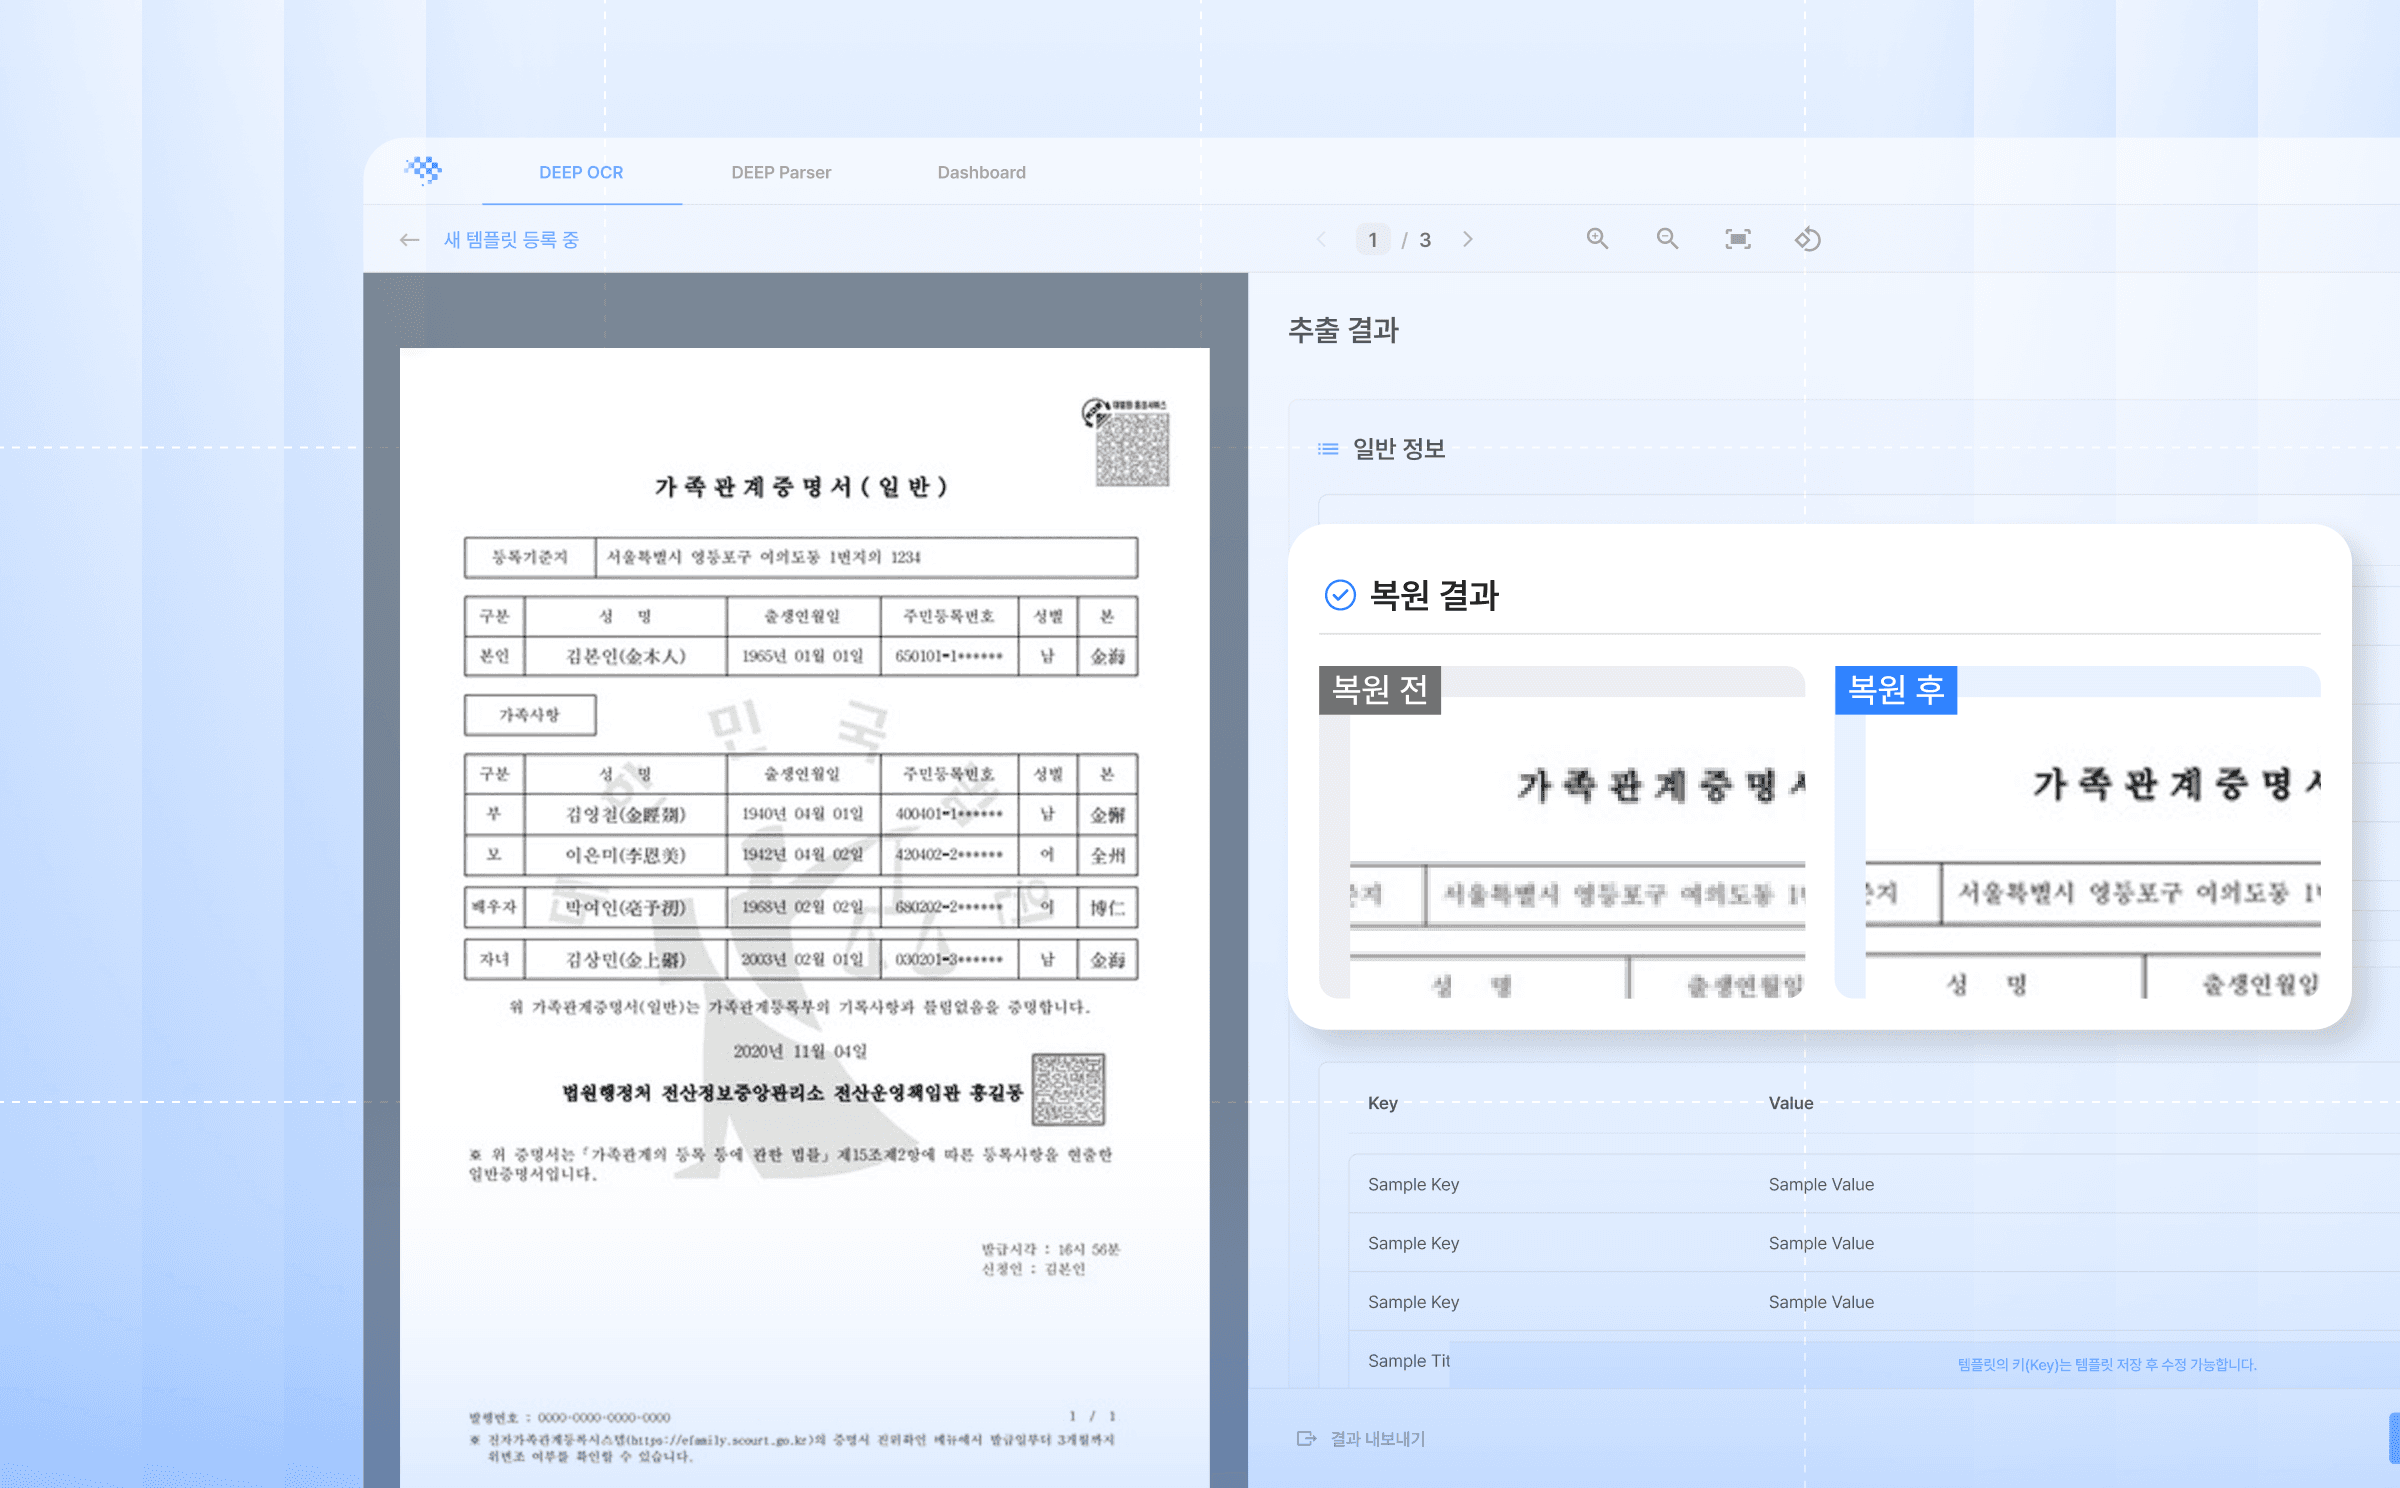Click the back arrow icon

click(x=409, y=240)
